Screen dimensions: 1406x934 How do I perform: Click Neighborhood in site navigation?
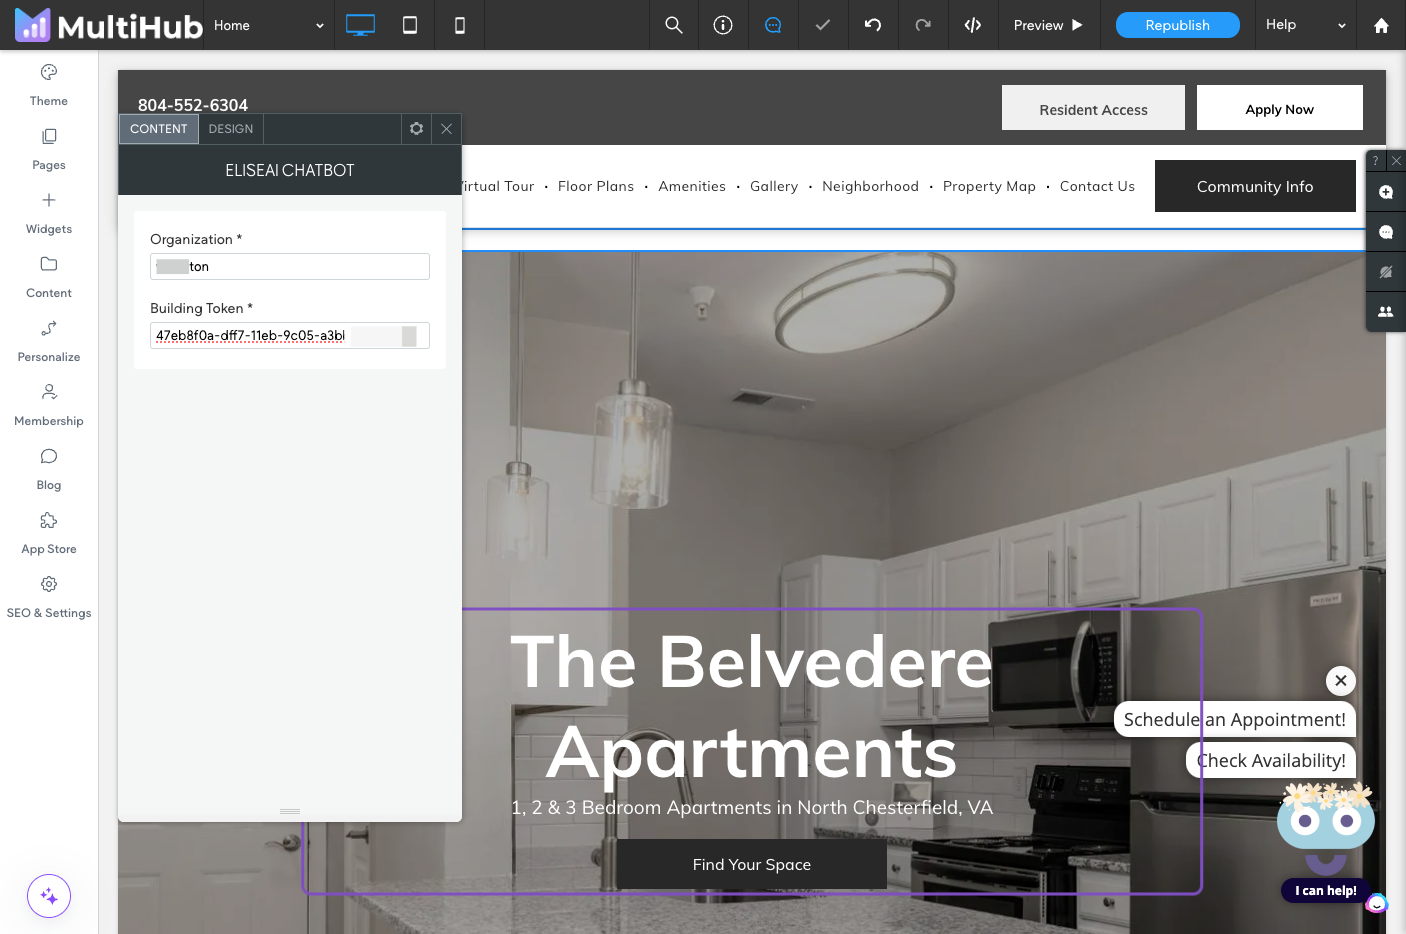[x=870, y=186]
